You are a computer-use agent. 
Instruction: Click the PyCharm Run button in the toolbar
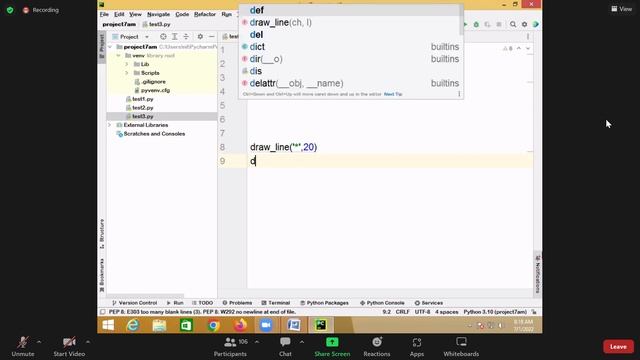coord(465,24)
